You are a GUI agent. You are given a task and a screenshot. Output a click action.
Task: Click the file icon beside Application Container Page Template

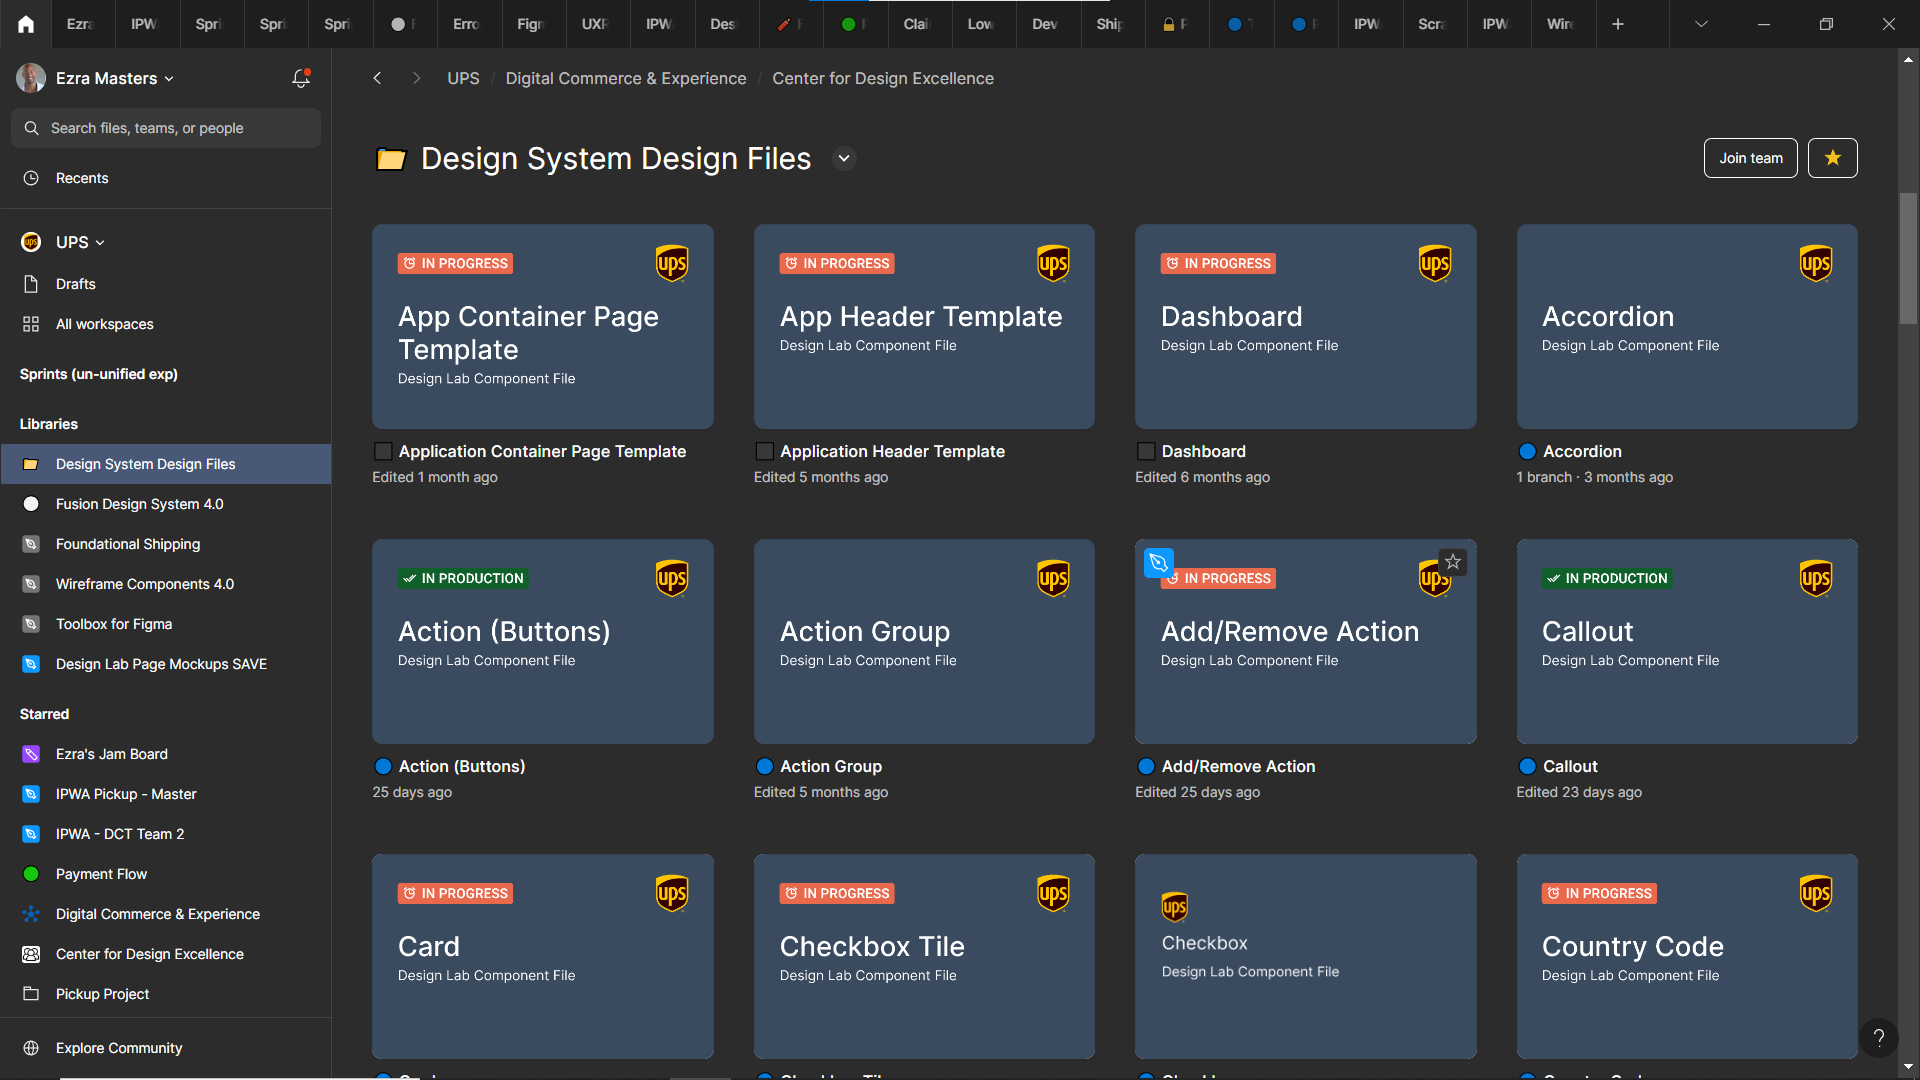click(x=382, y=451)
